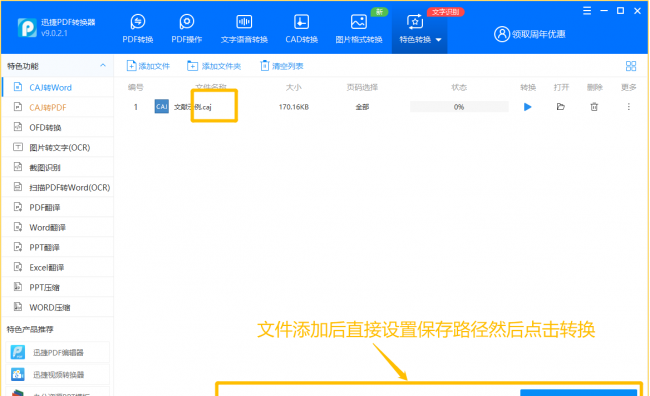Open the hamburger main menu icon
Viewport: 650px width, 396px height.
587,11
